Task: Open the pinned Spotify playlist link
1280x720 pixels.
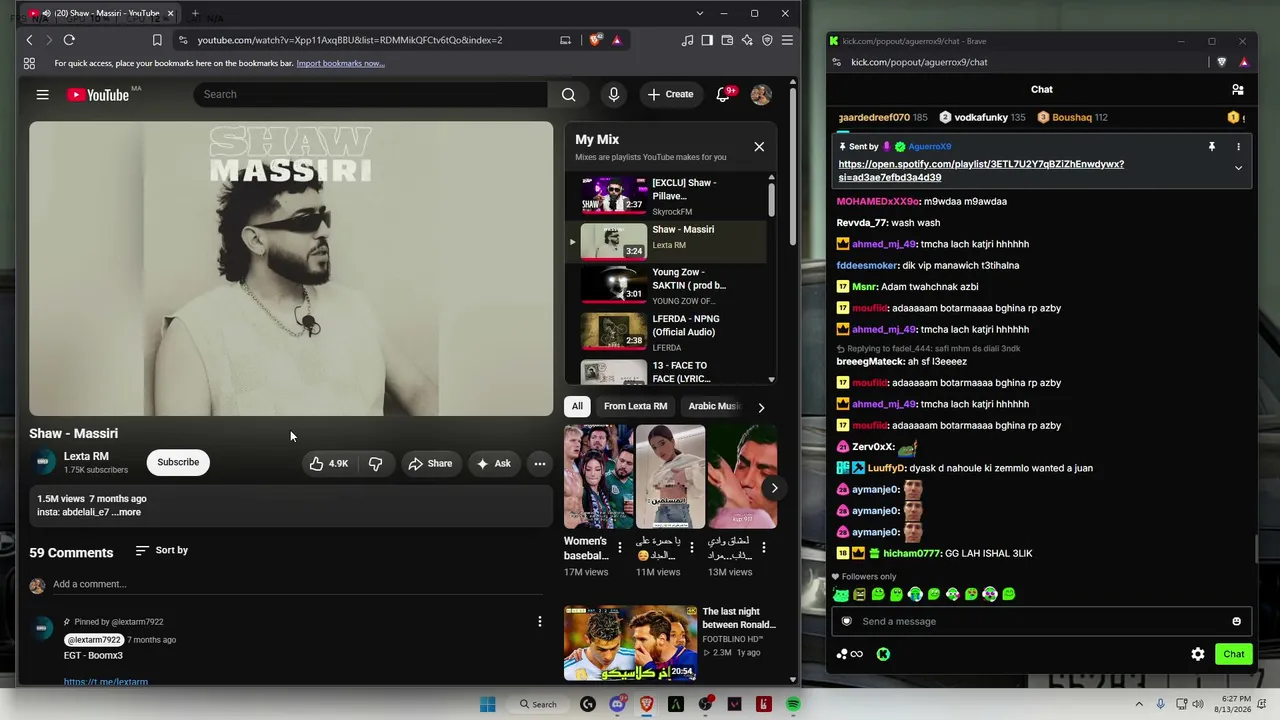Action: [x=981, y=171]
